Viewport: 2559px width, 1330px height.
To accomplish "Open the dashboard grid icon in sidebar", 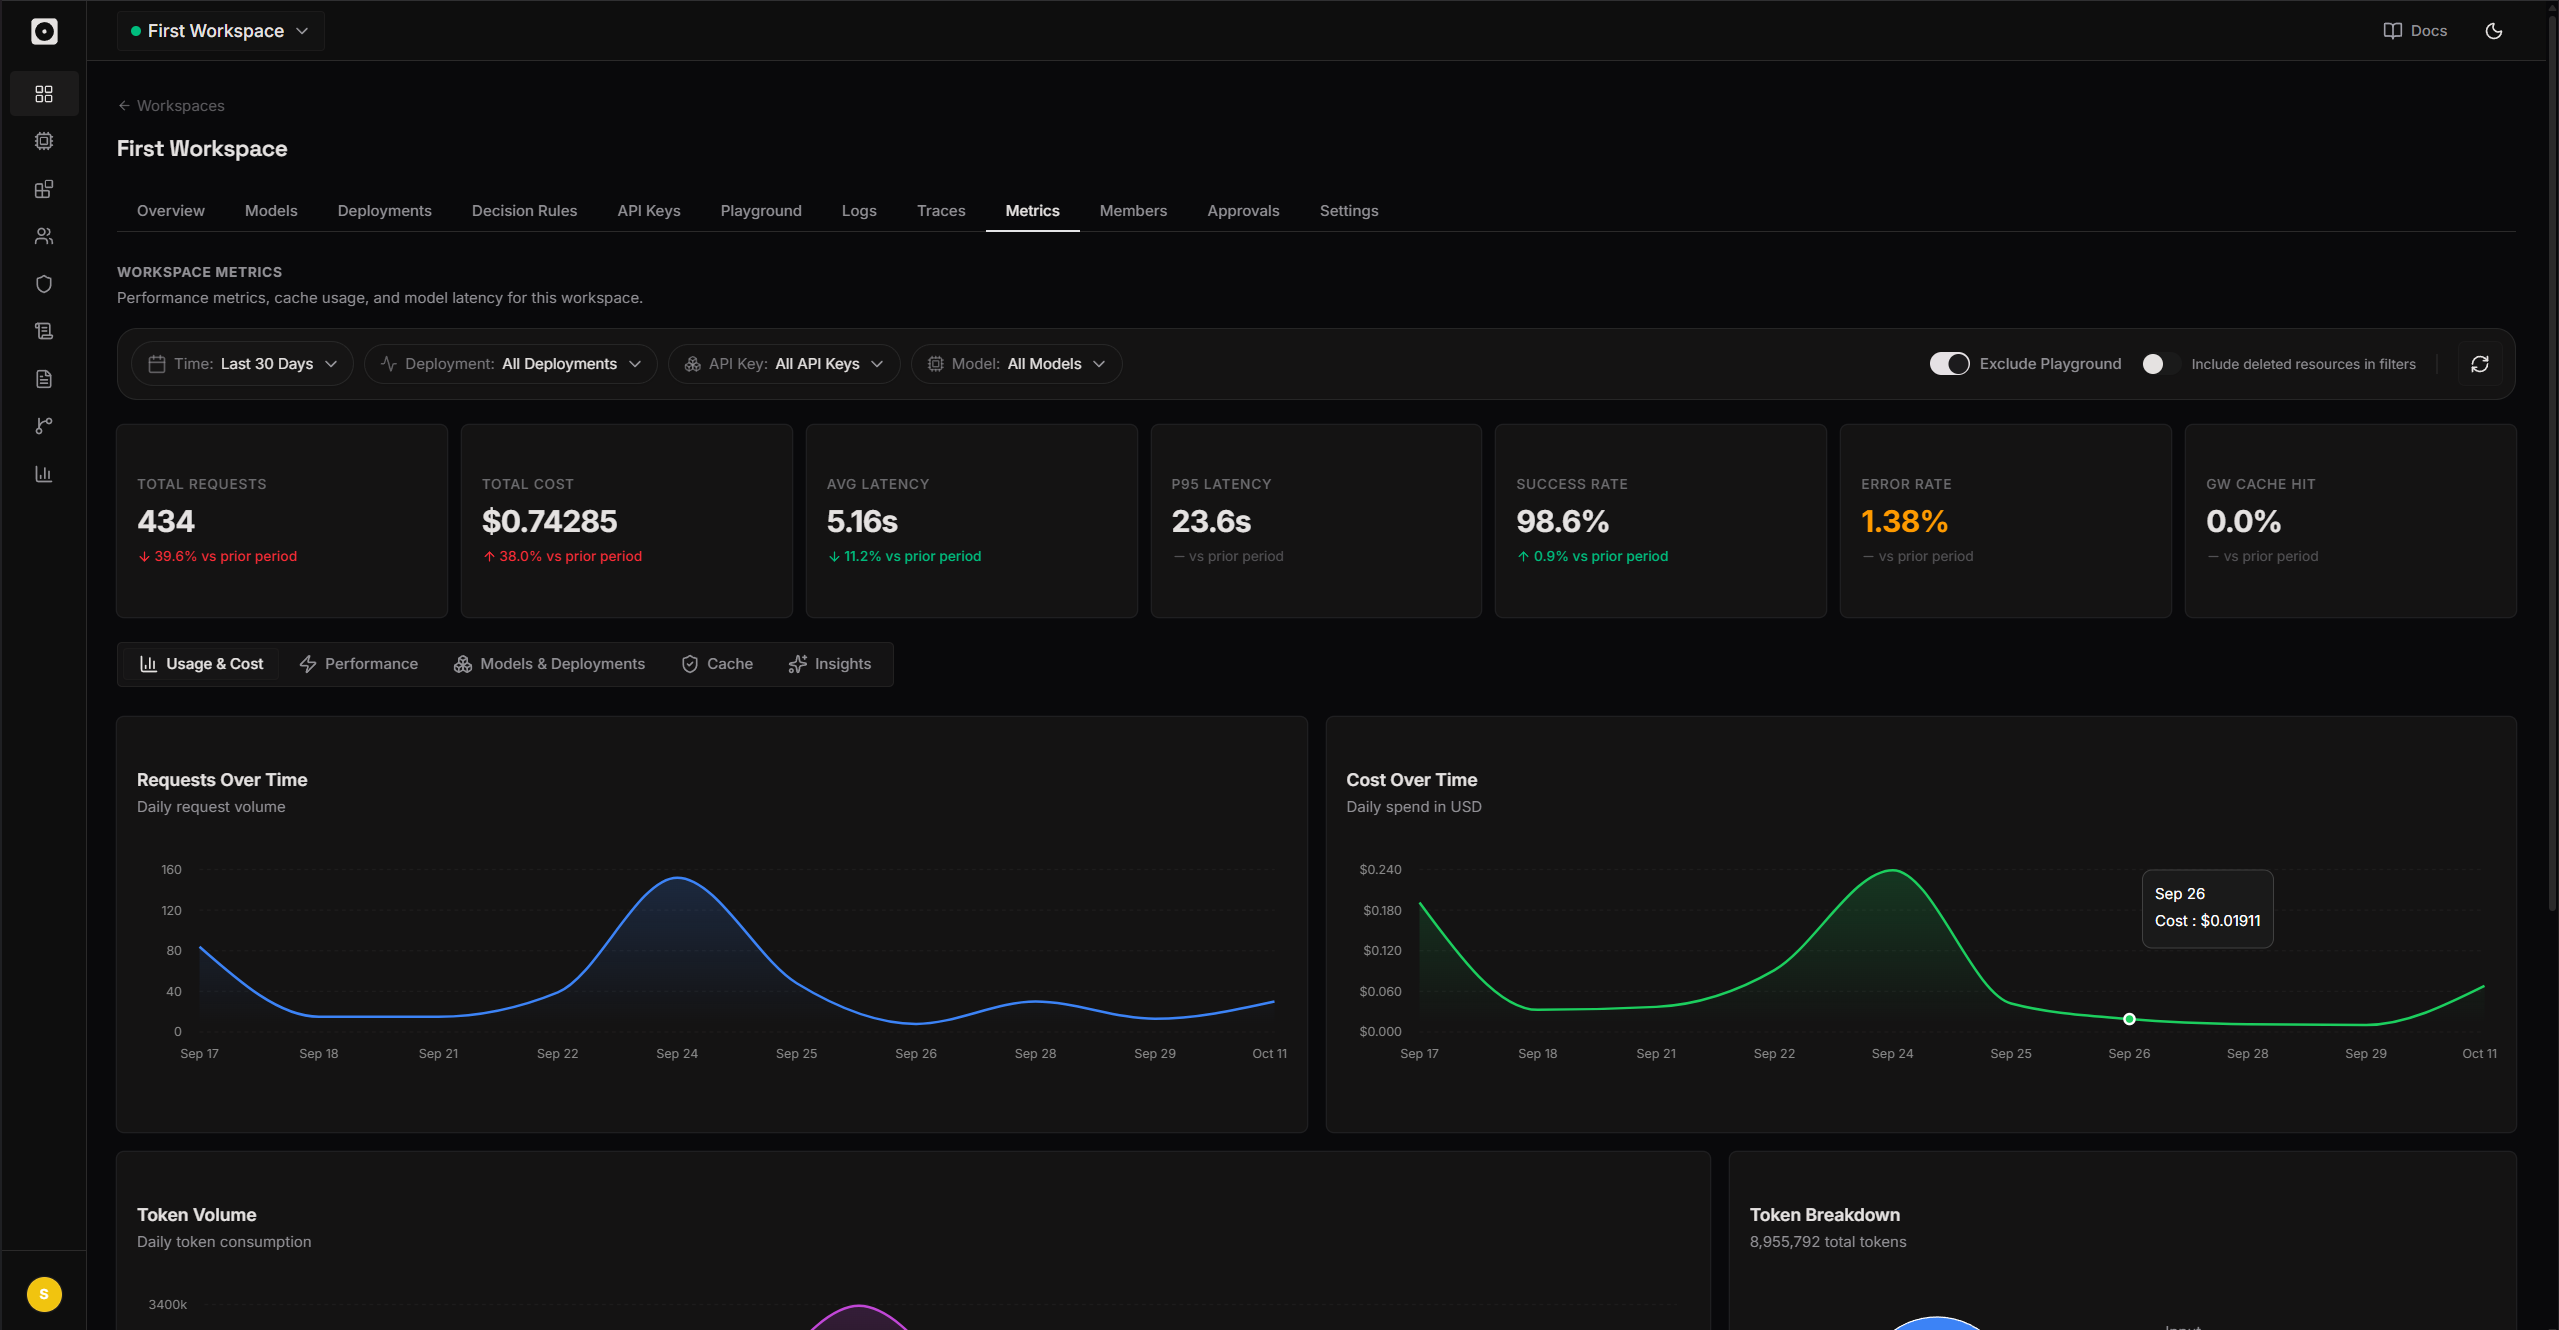I will tap(44, 94).
